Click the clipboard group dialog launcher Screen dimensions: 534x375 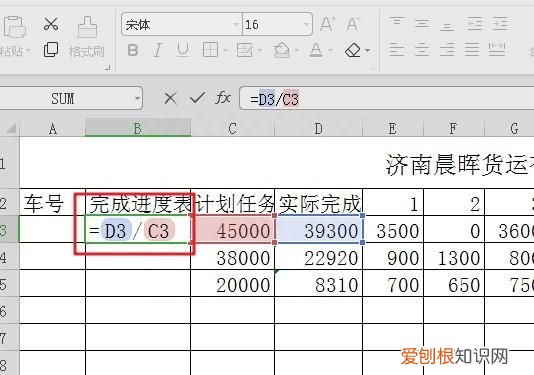(108, 67)
